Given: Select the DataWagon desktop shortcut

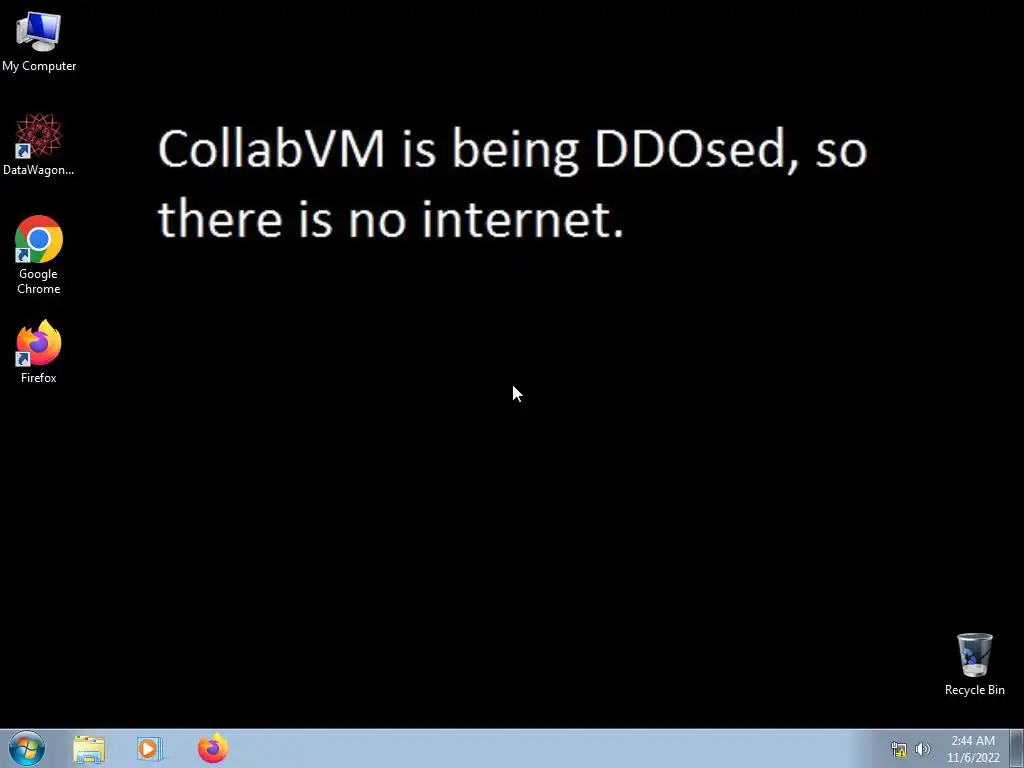Looking at the screenshot, I should coord(39,144).
